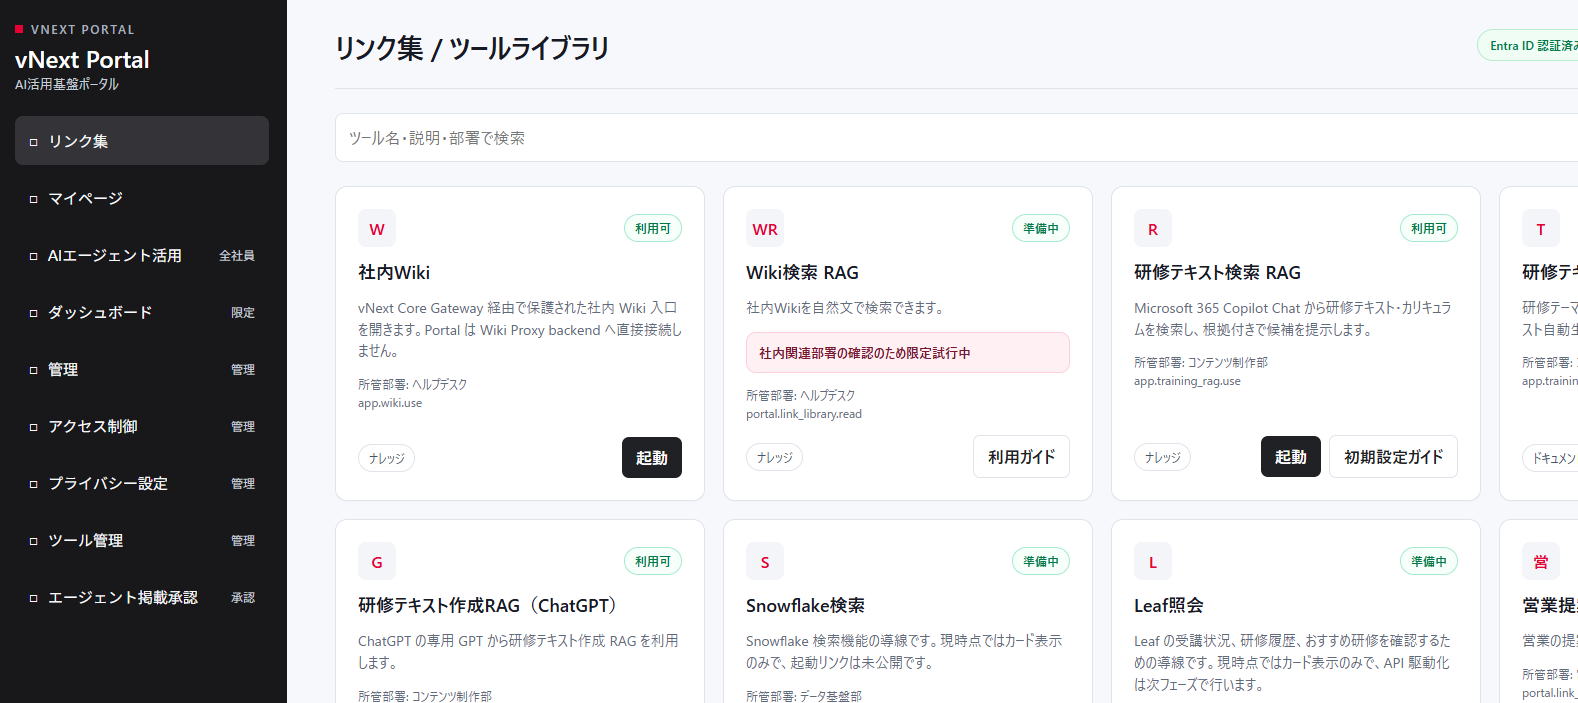This screenshot has height=703, width=1578.
Task: Open ツール管理 in the sidebar
Action: (x=142, y=540)
